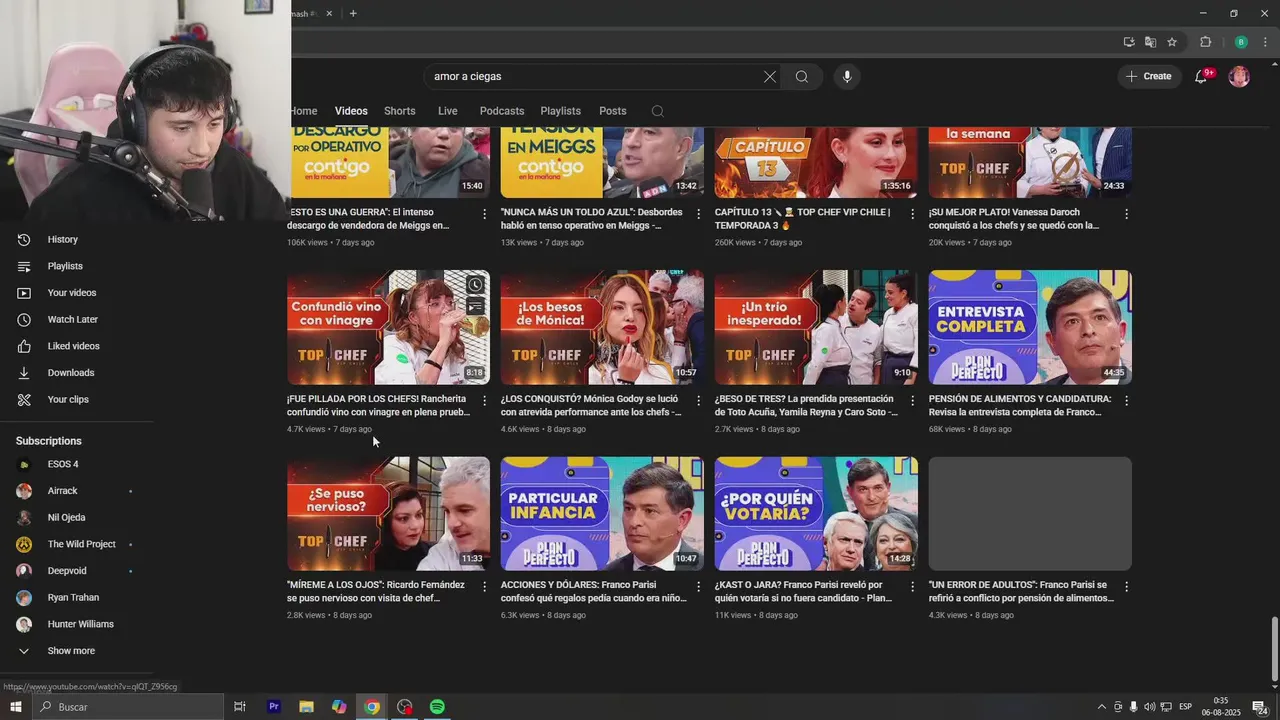Open Premiere Pro from the taskbar
The height and width of the screenshot is (720, 1280).
coord(273,707)
